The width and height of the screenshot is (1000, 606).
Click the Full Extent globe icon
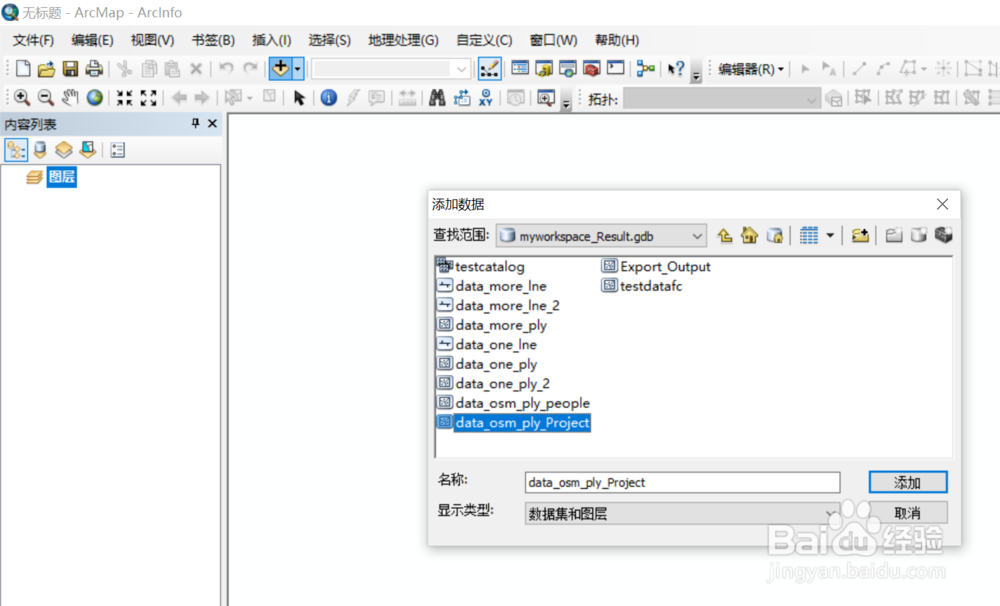click(94, 98)
